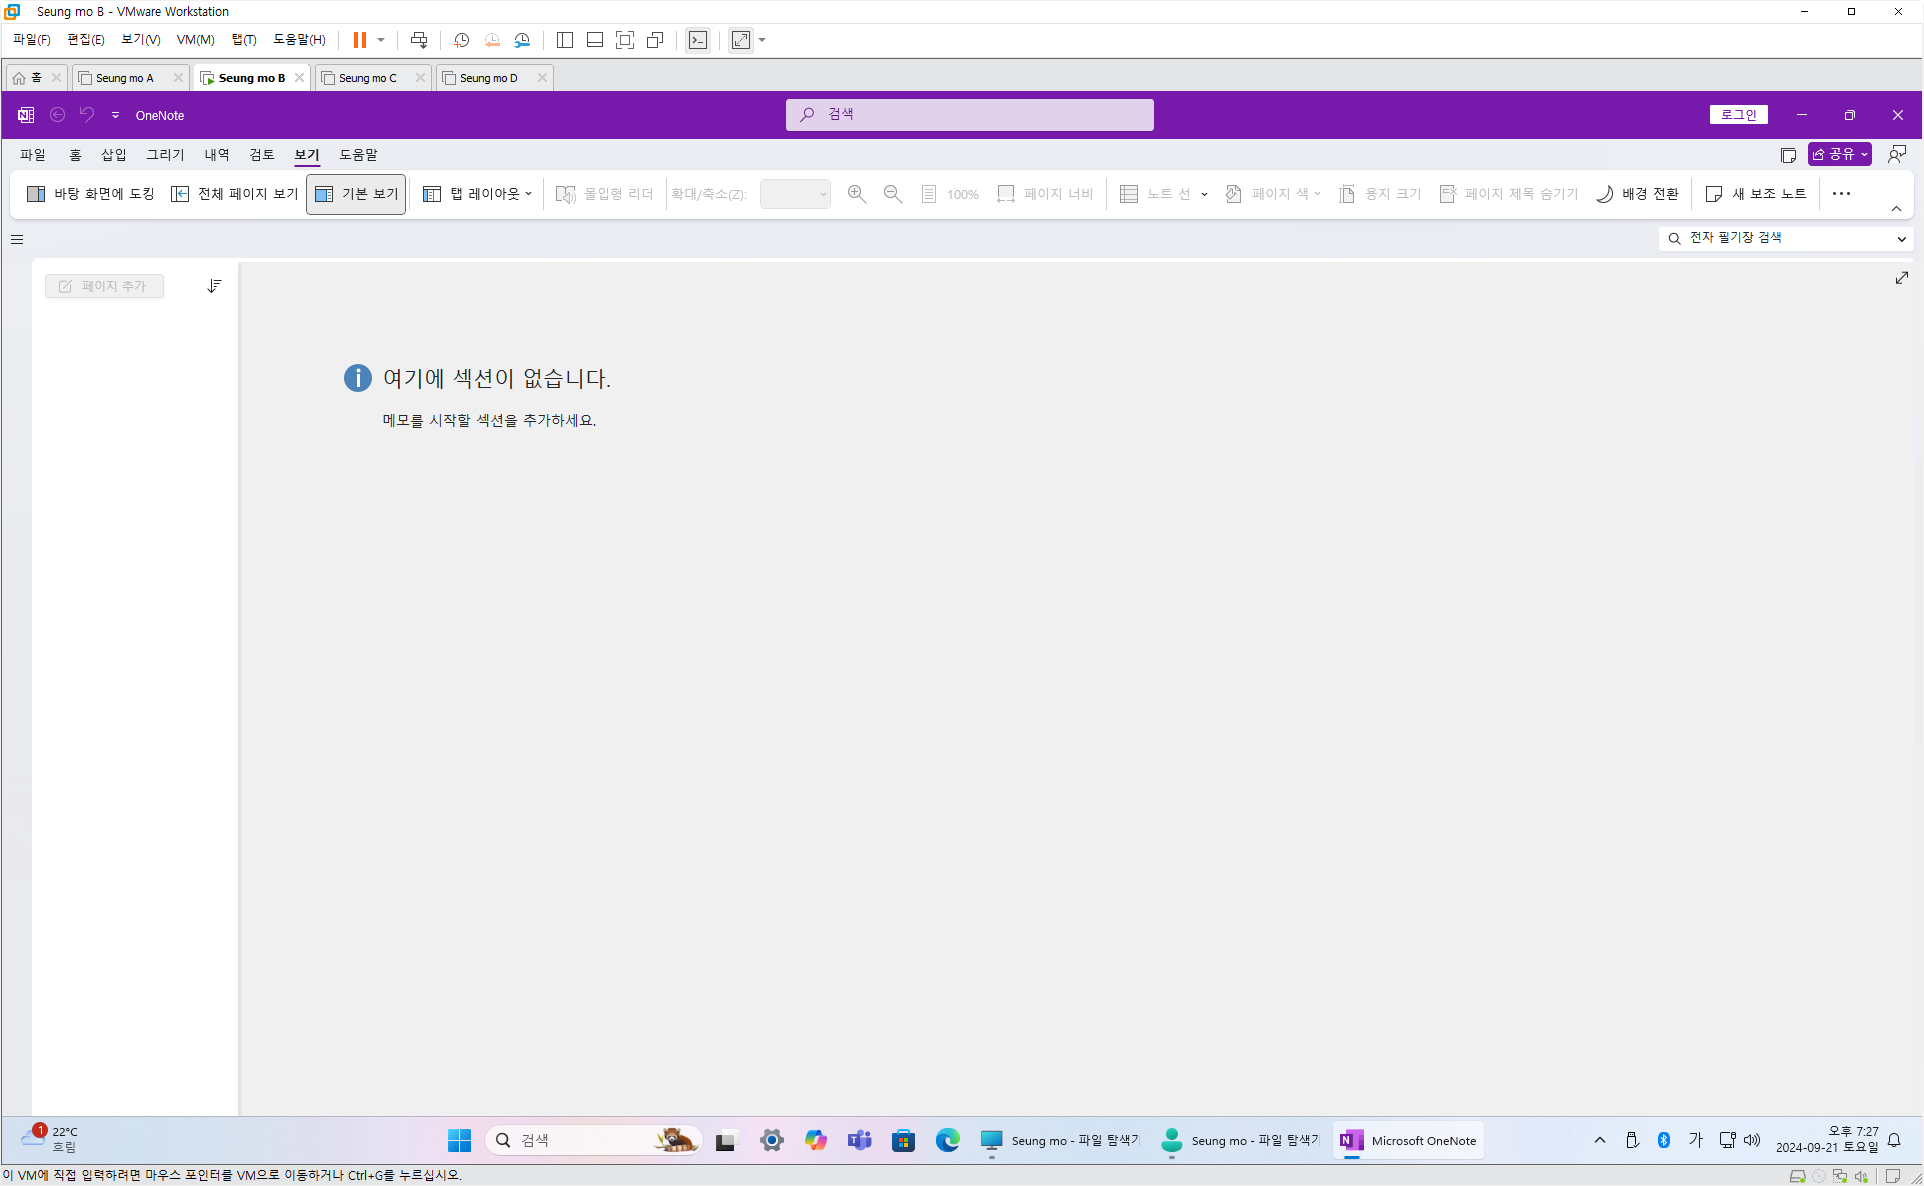Open a new quick note window

click(x=1756, y=194)
